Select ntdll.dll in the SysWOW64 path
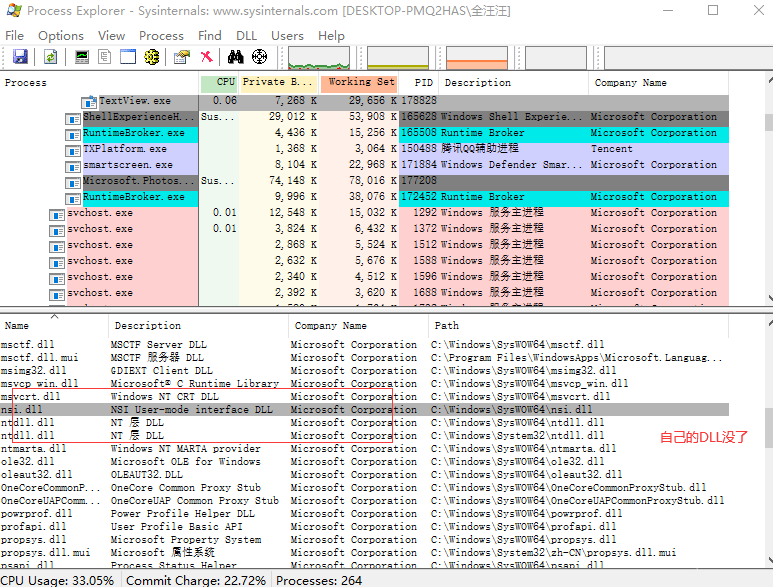773x587 pixels. tap(364, 422)
